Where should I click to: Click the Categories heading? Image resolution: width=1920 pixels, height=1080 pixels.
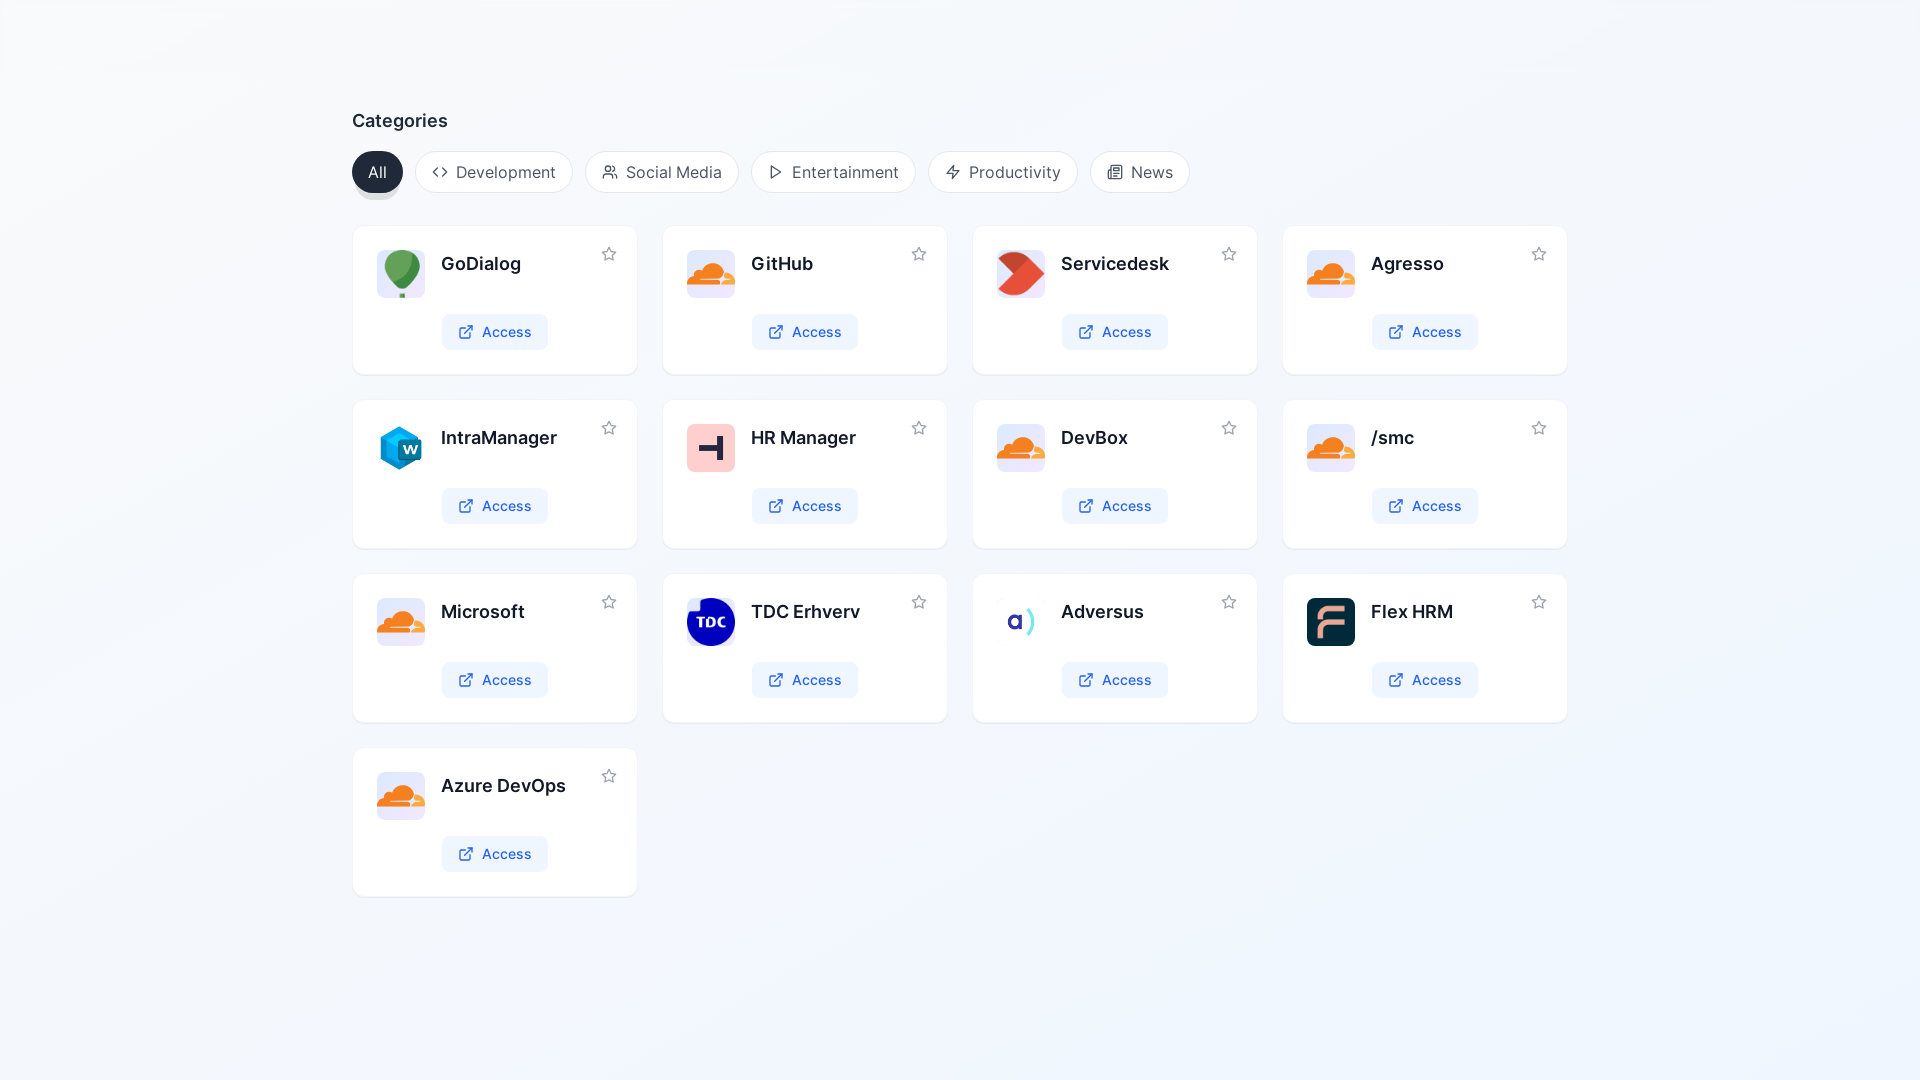tap(400, 121)
